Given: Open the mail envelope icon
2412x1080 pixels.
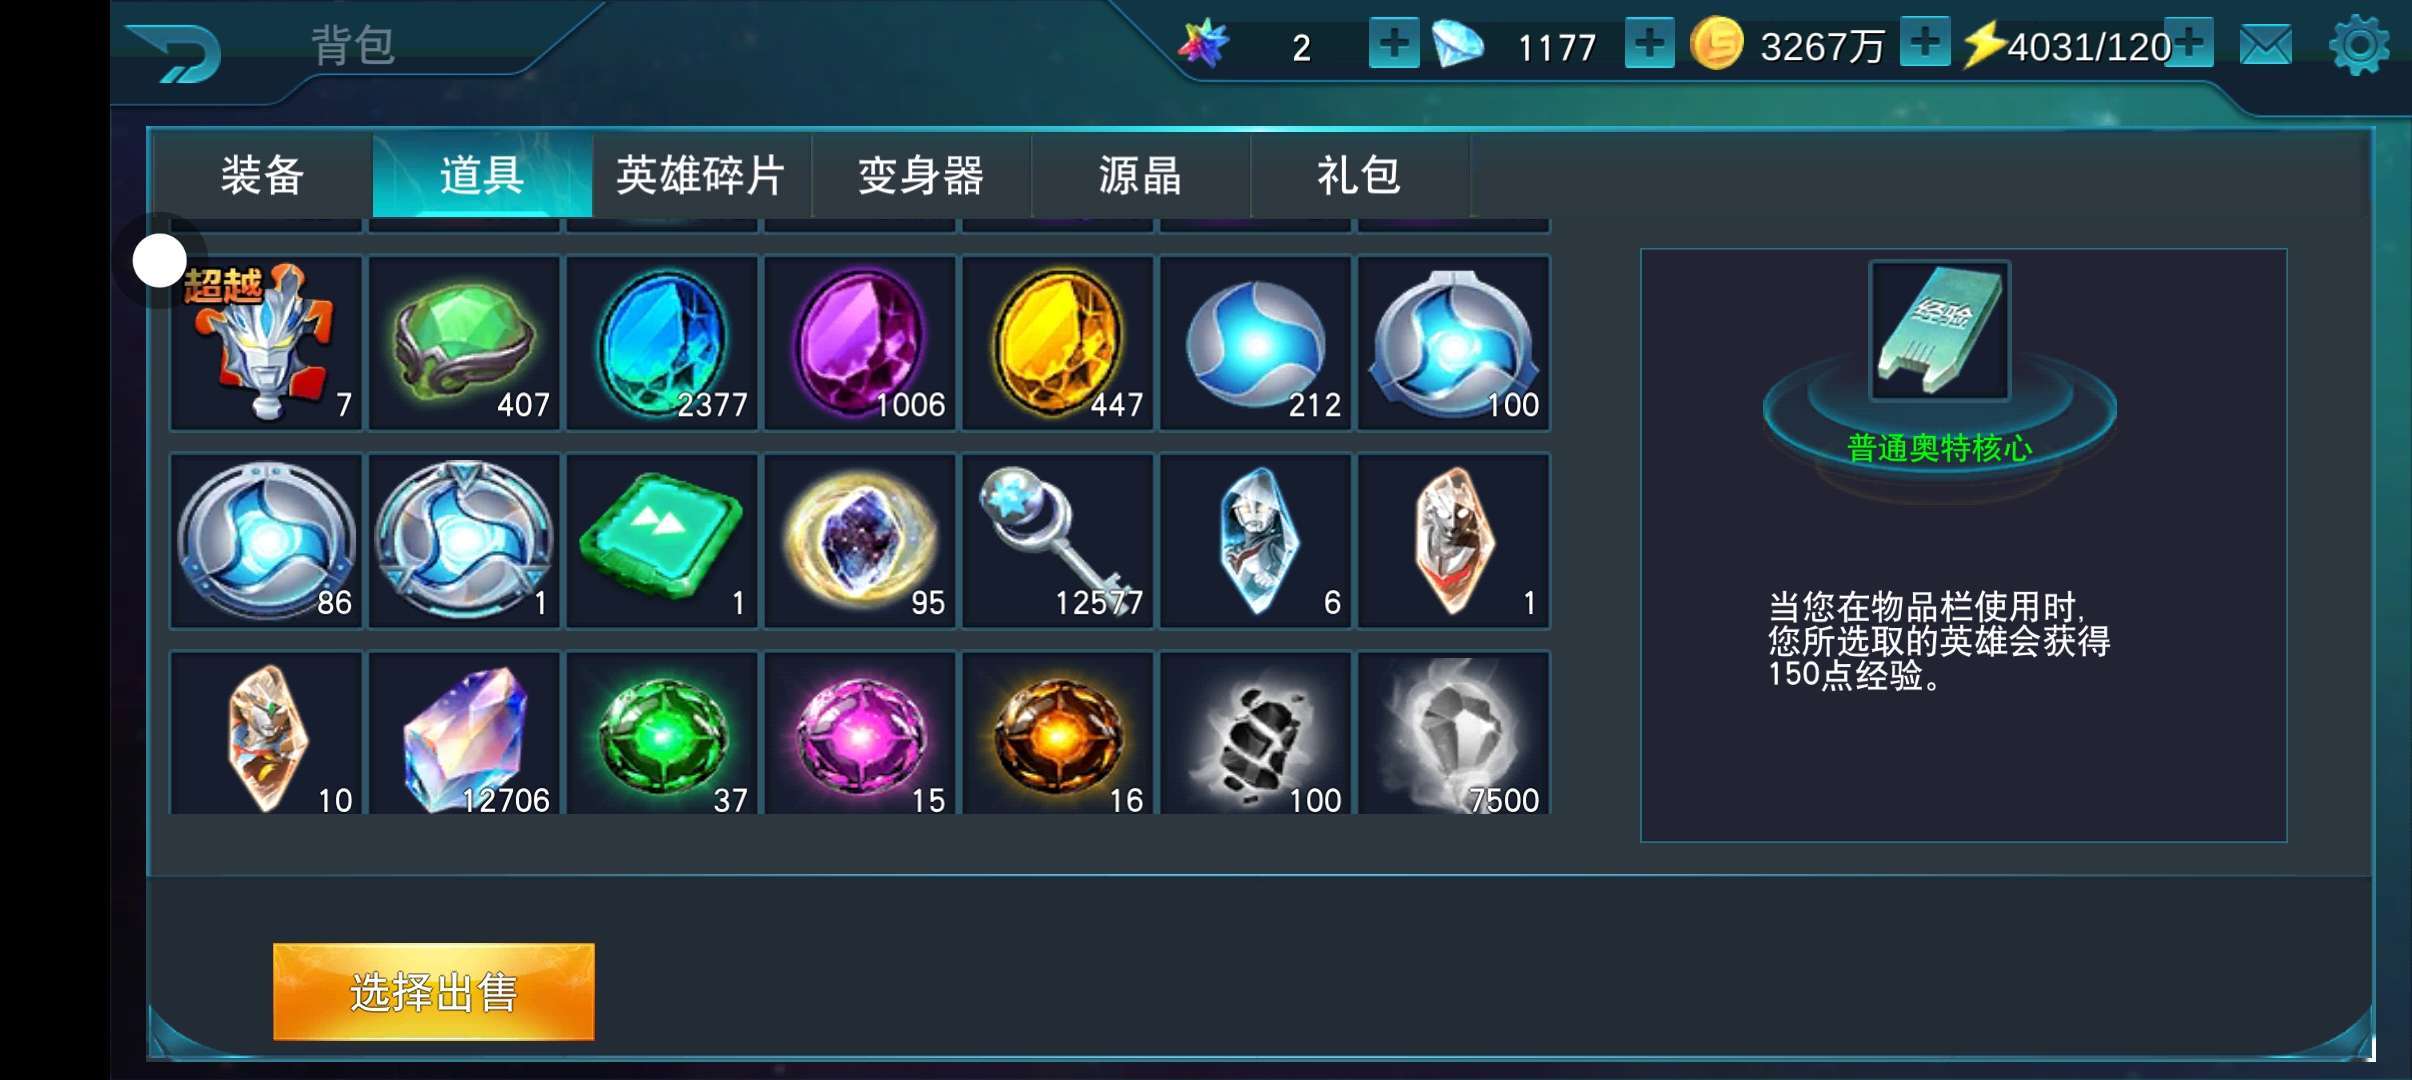Looking at the screenshot, I should pyautogui.click(x=2266, y=46).
